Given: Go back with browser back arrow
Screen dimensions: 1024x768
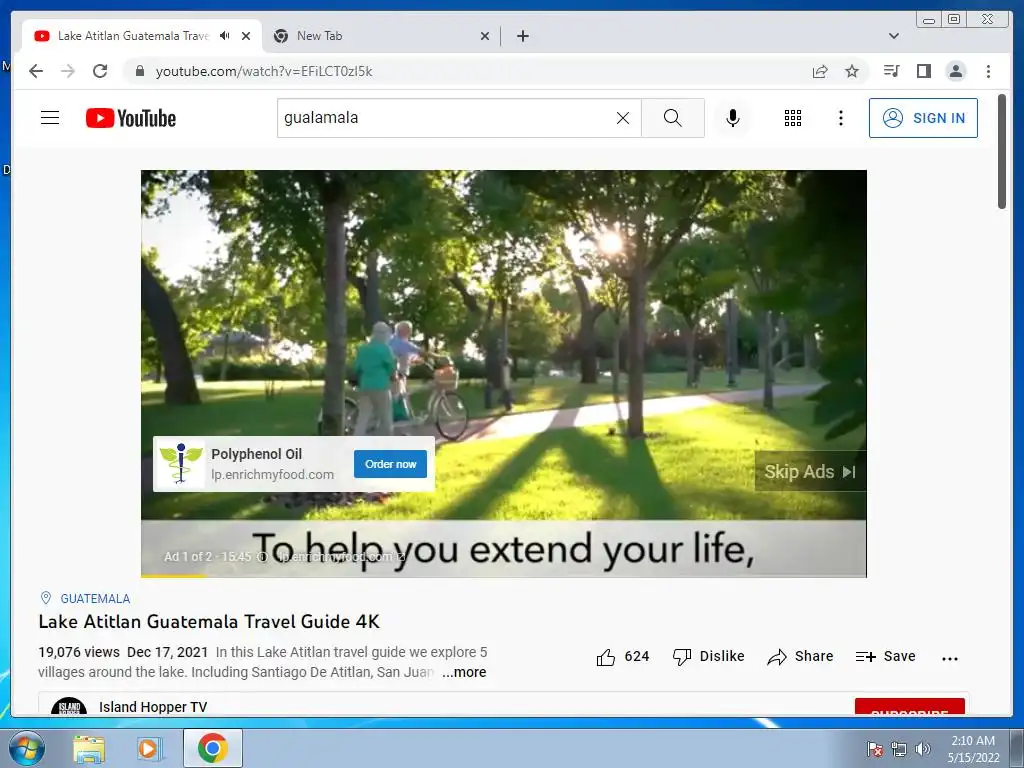Looking at the screenshot, I should tap(36, 71).
